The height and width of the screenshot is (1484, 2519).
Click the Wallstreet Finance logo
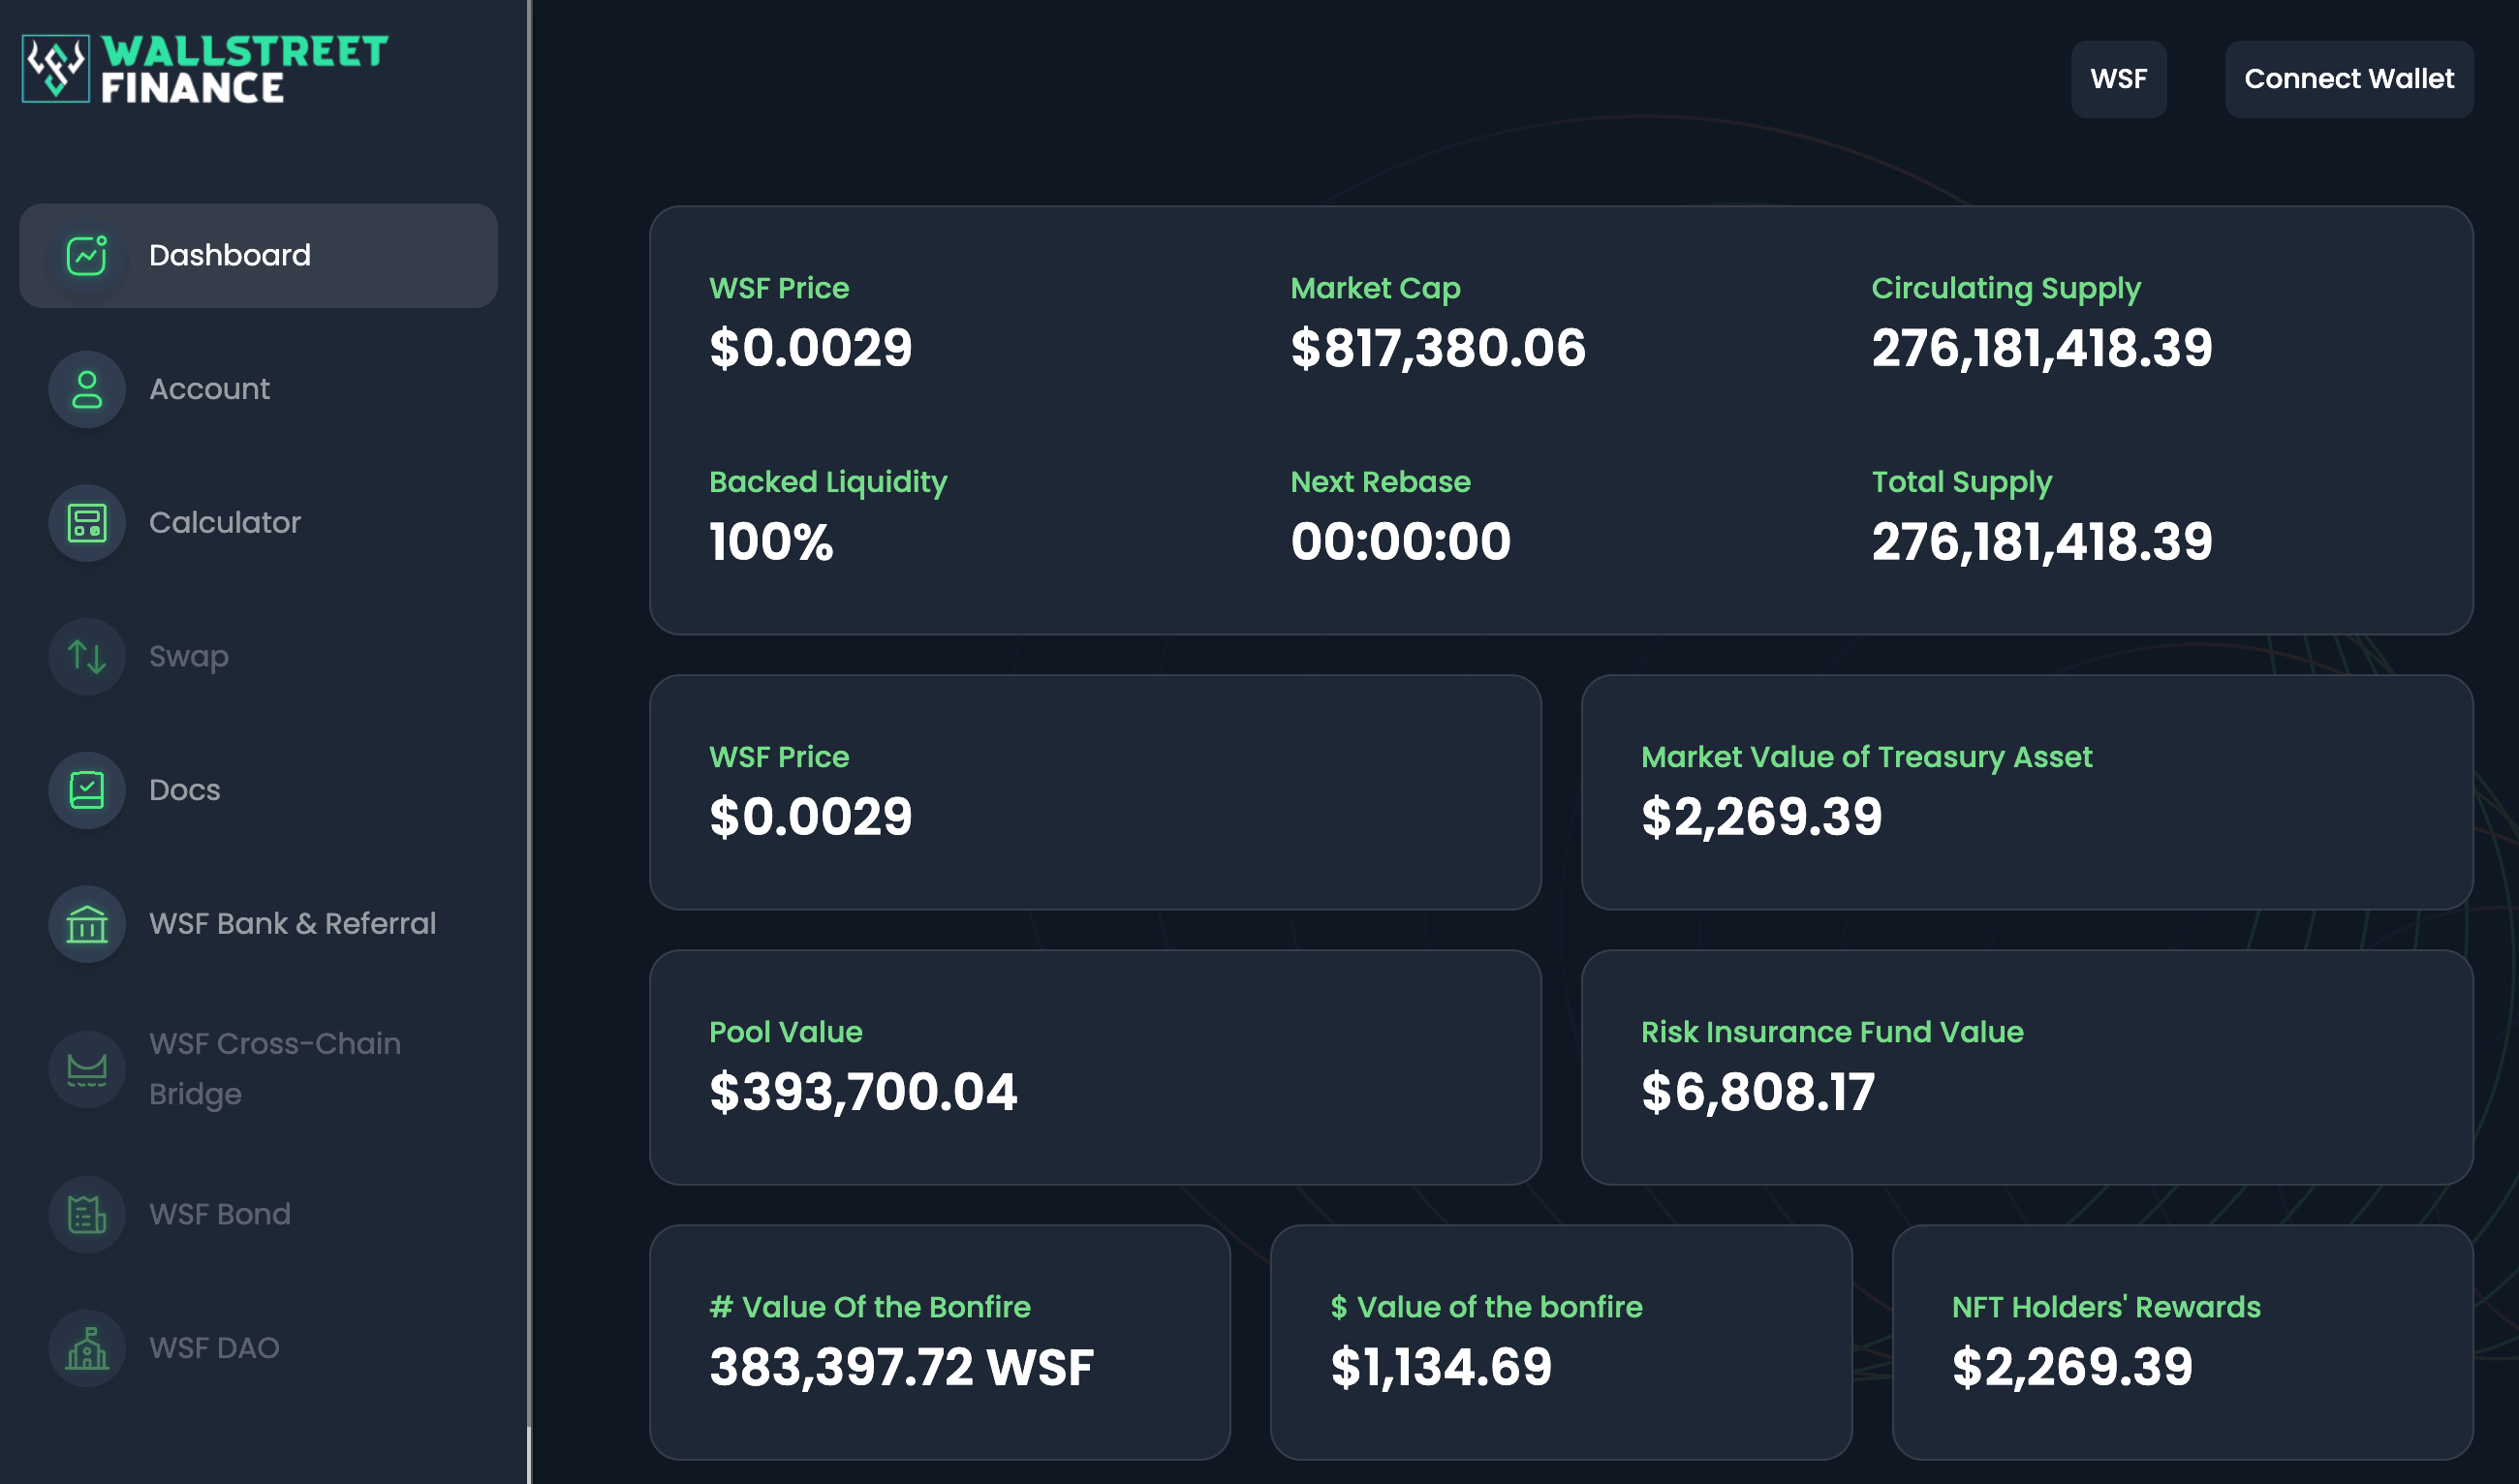pos(205,69)
